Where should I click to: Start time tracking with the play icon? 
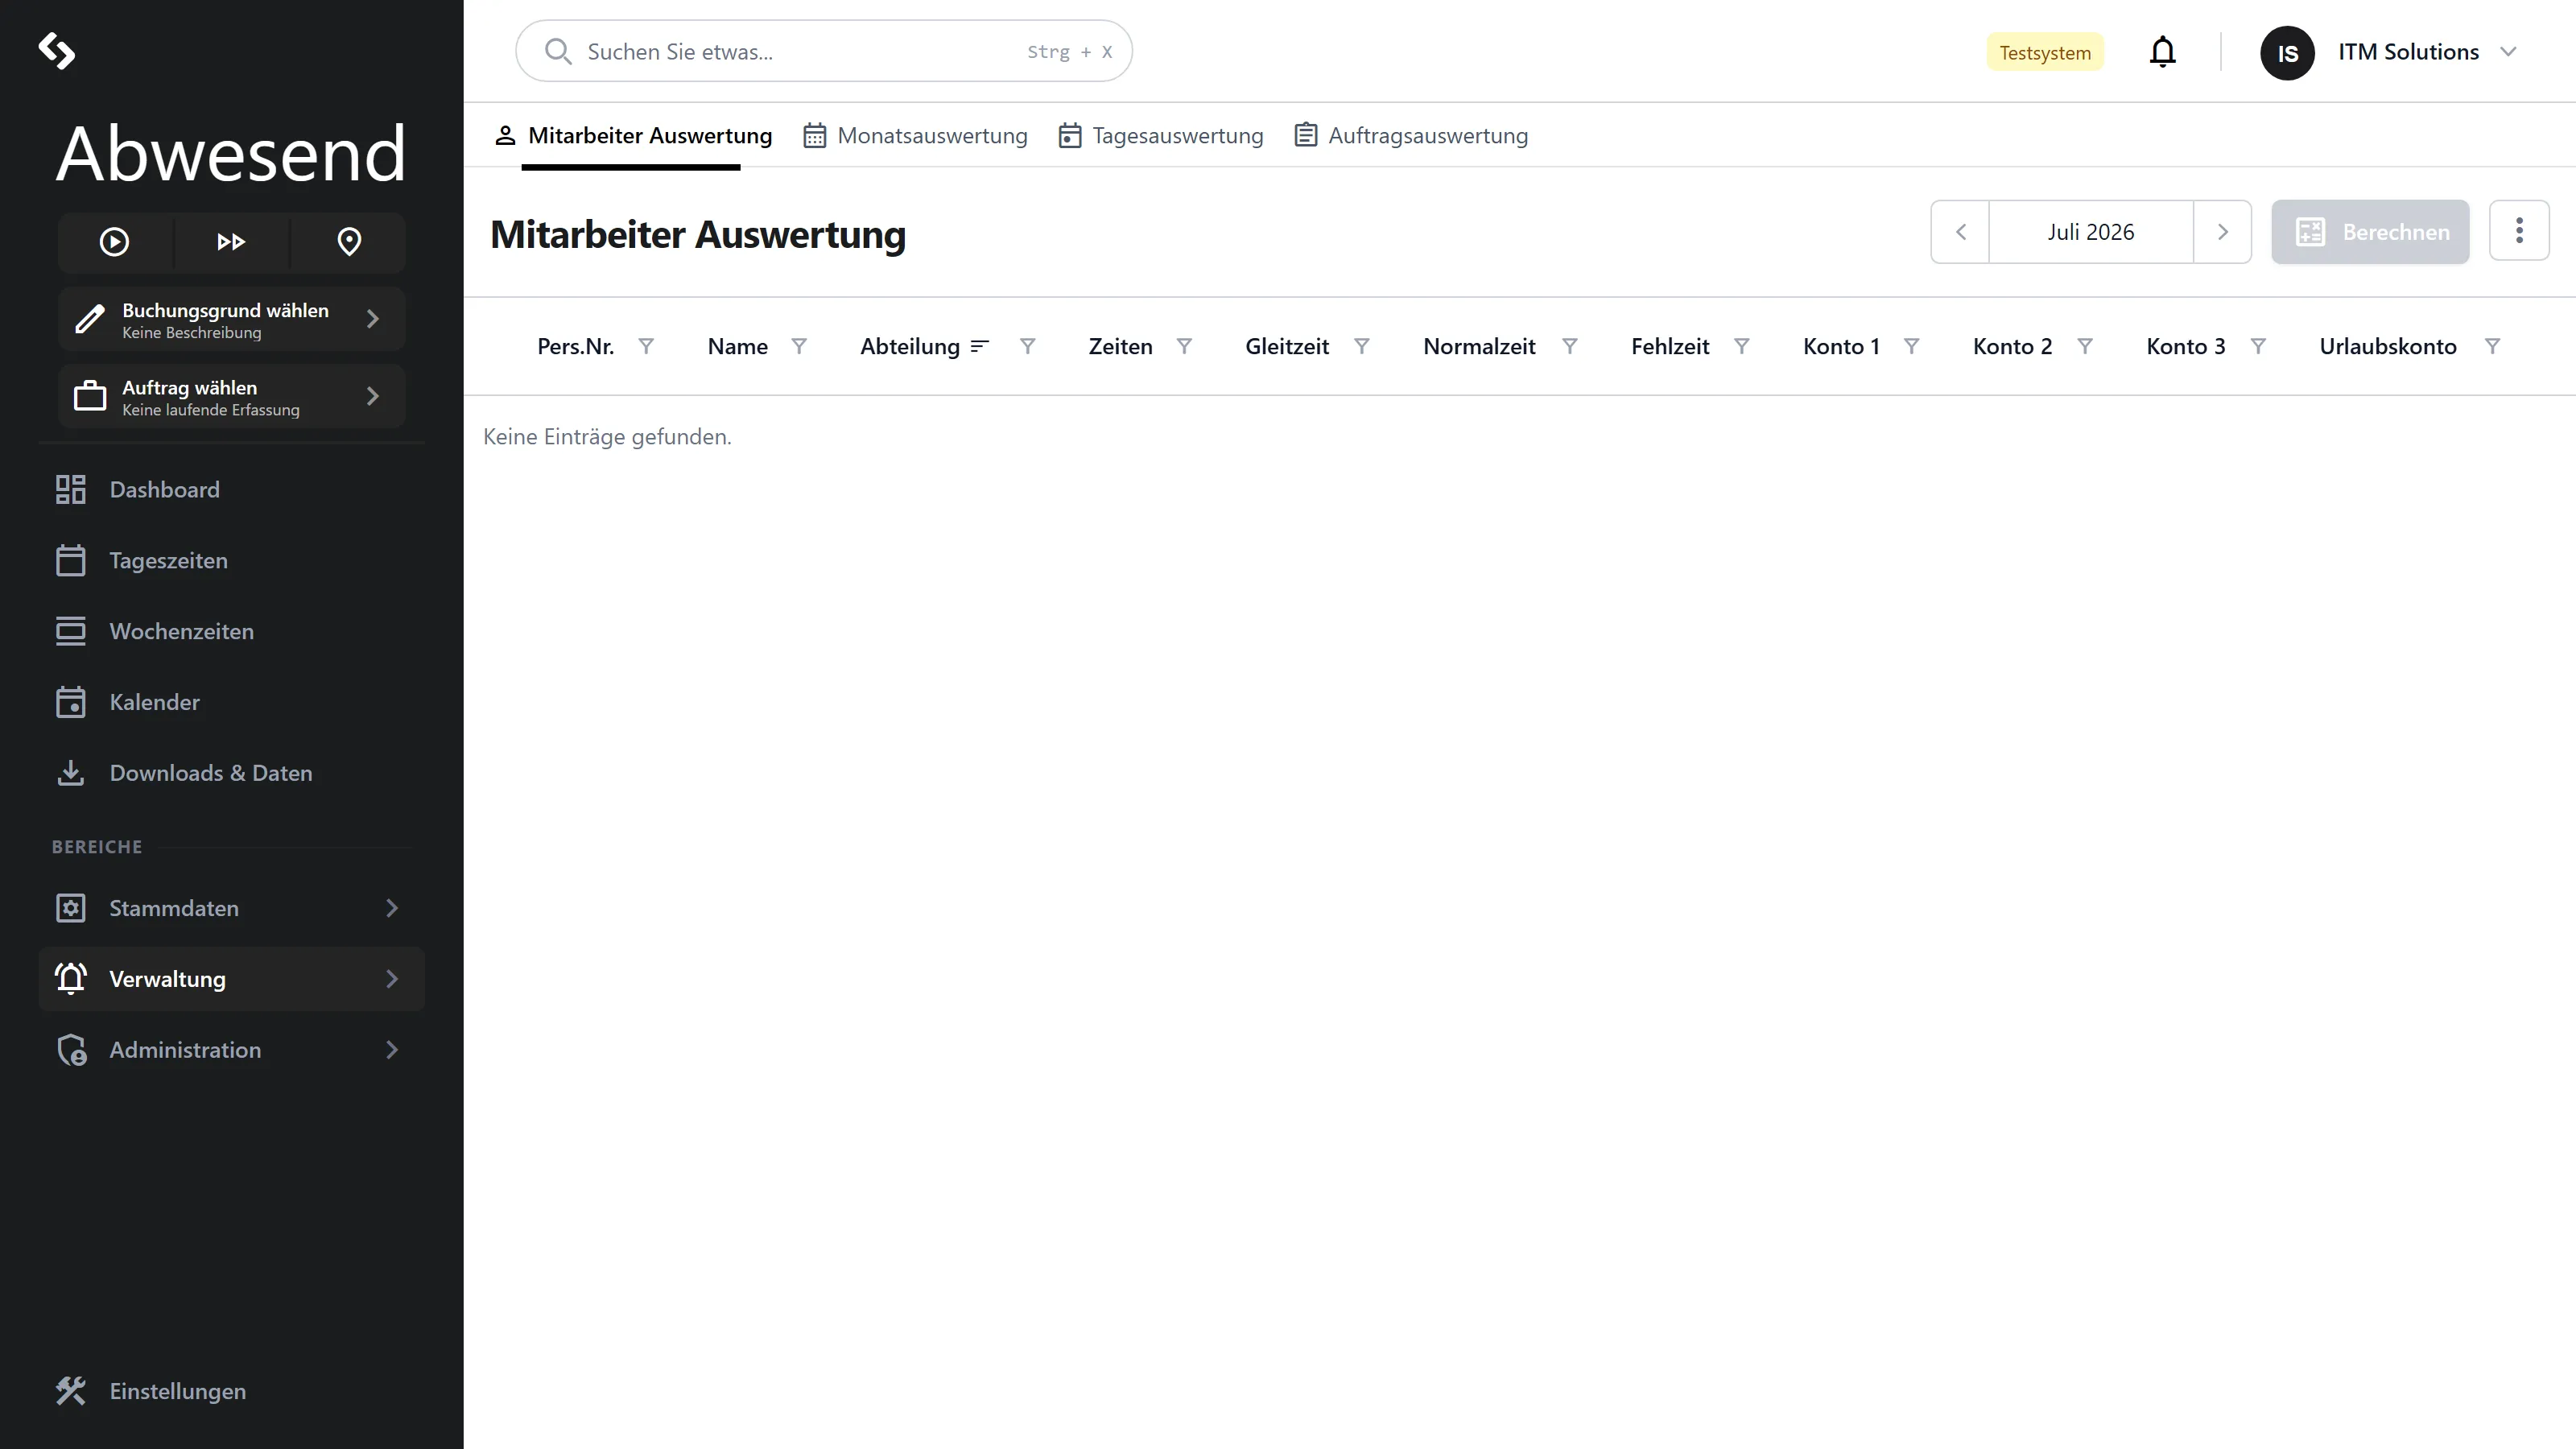coord(114,242)
